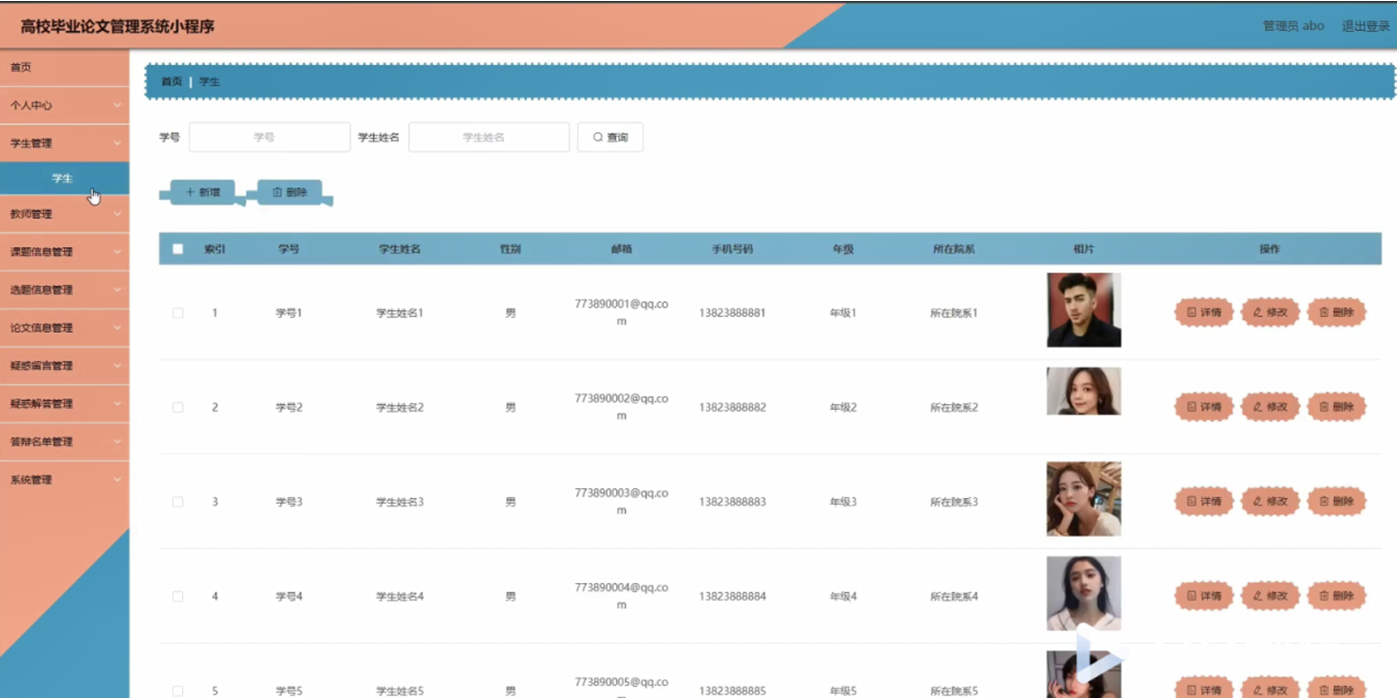1397x699 pixels.
Task: Open the photo thumbnail for 学生姓名2
Action: (x=1083, y=391)
